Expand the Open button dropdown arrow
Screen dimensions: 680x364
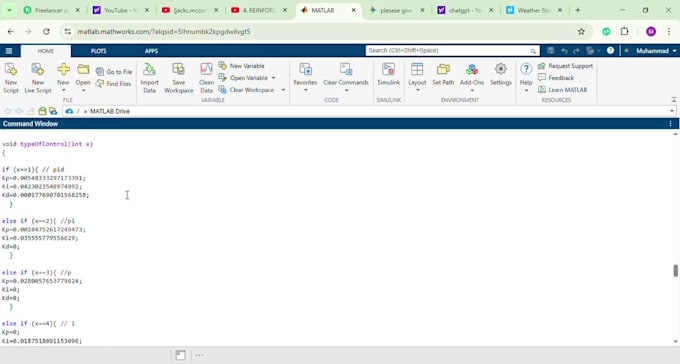(83, 90)
